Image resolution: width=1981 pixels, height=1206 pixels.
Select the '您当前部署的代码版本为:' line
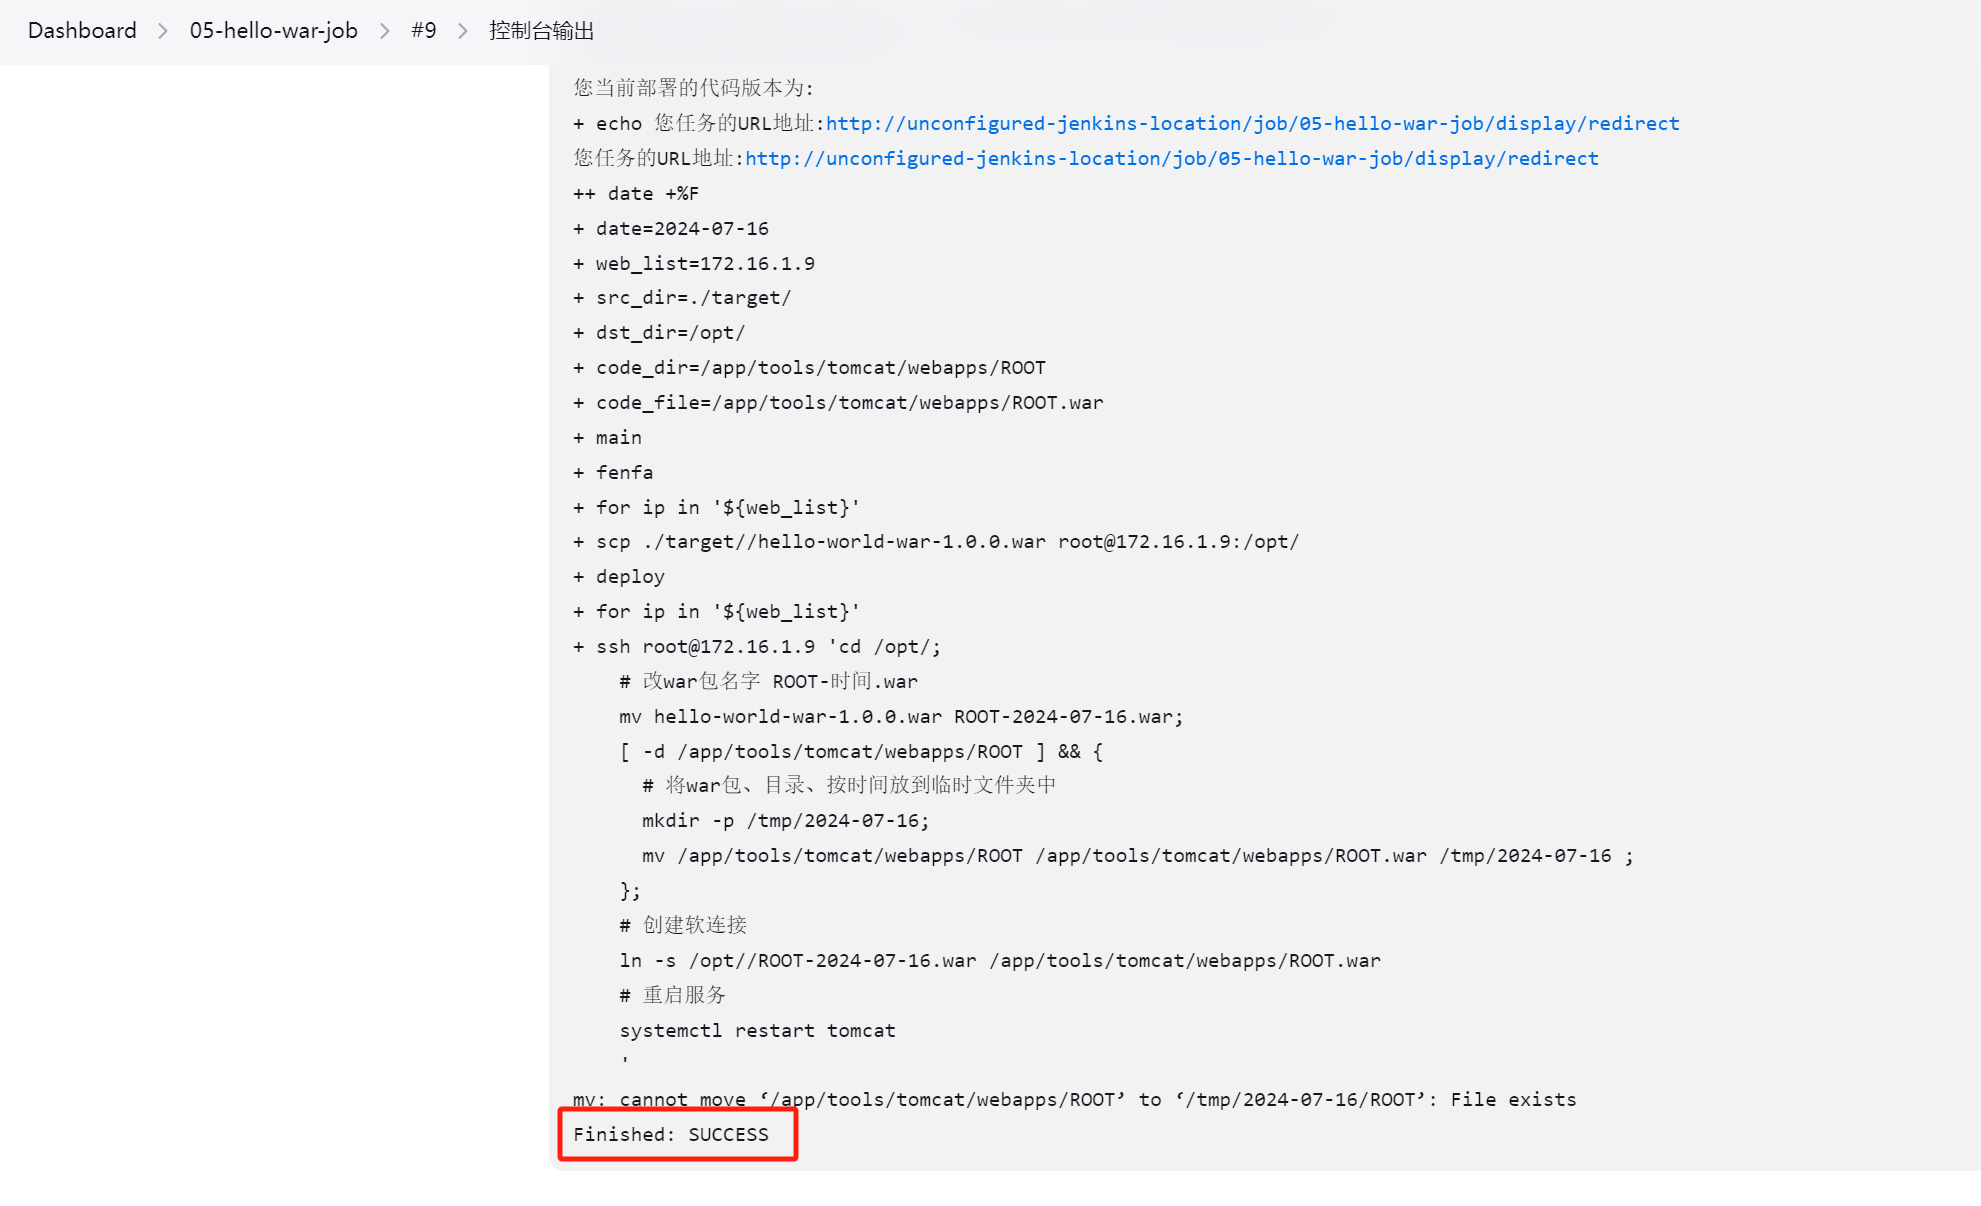(694, 88)
